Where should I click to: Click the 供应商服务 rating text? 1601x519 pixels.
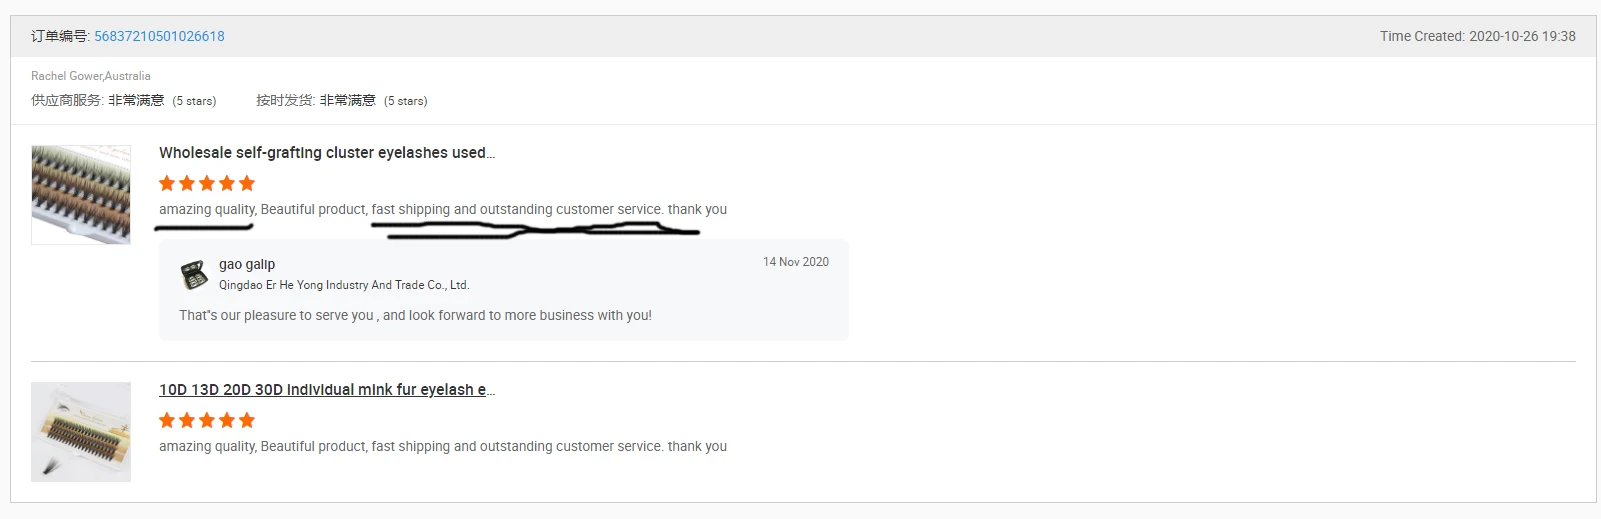pos(97,100)
